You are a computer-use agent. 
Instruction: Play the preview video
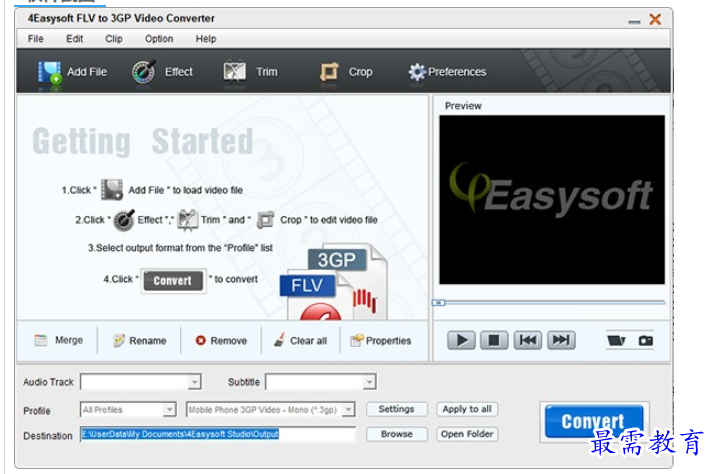tap(461, 340)
